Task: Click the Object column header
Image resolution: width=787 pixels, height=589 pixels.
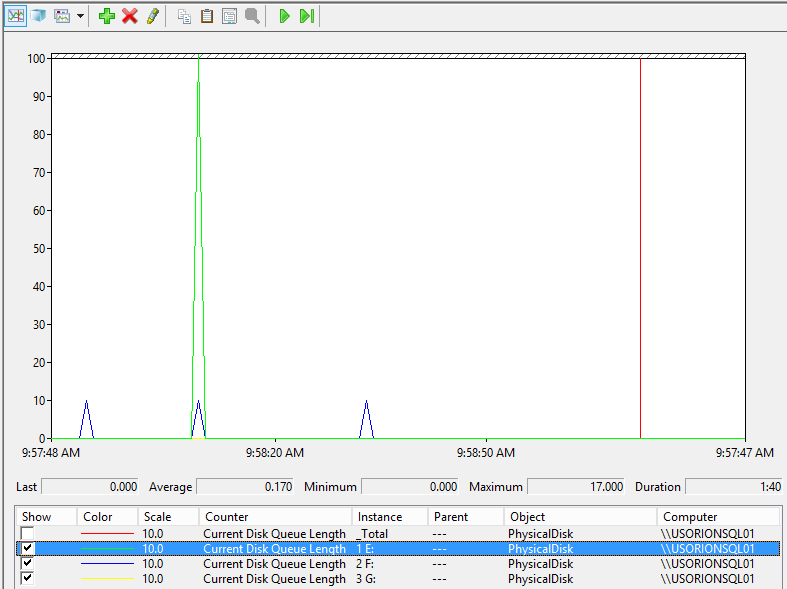Action: coord(580,517)
